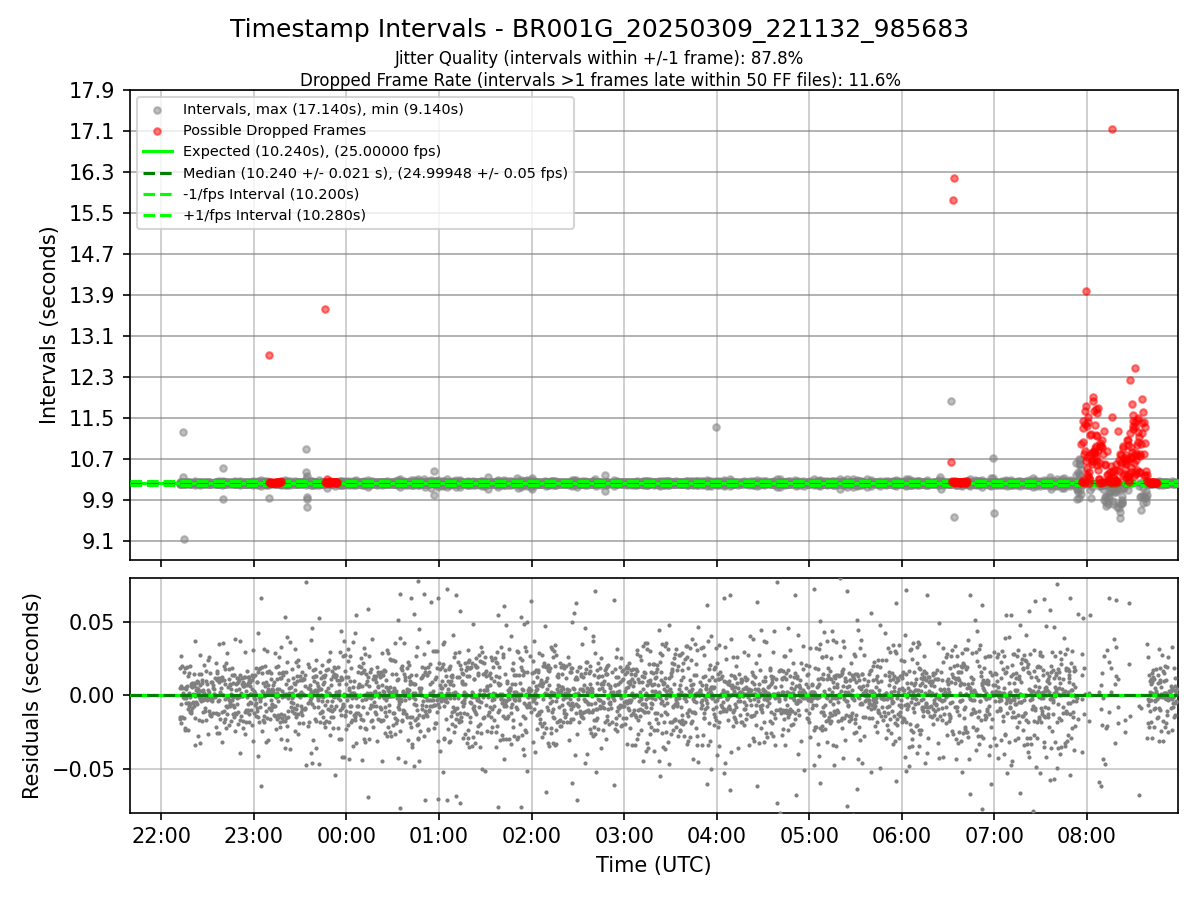Click the highest red outlier point near 17.1 seconds
Screen dimensions: 1200x900
pyautogui.click(x=1112, y=129)
